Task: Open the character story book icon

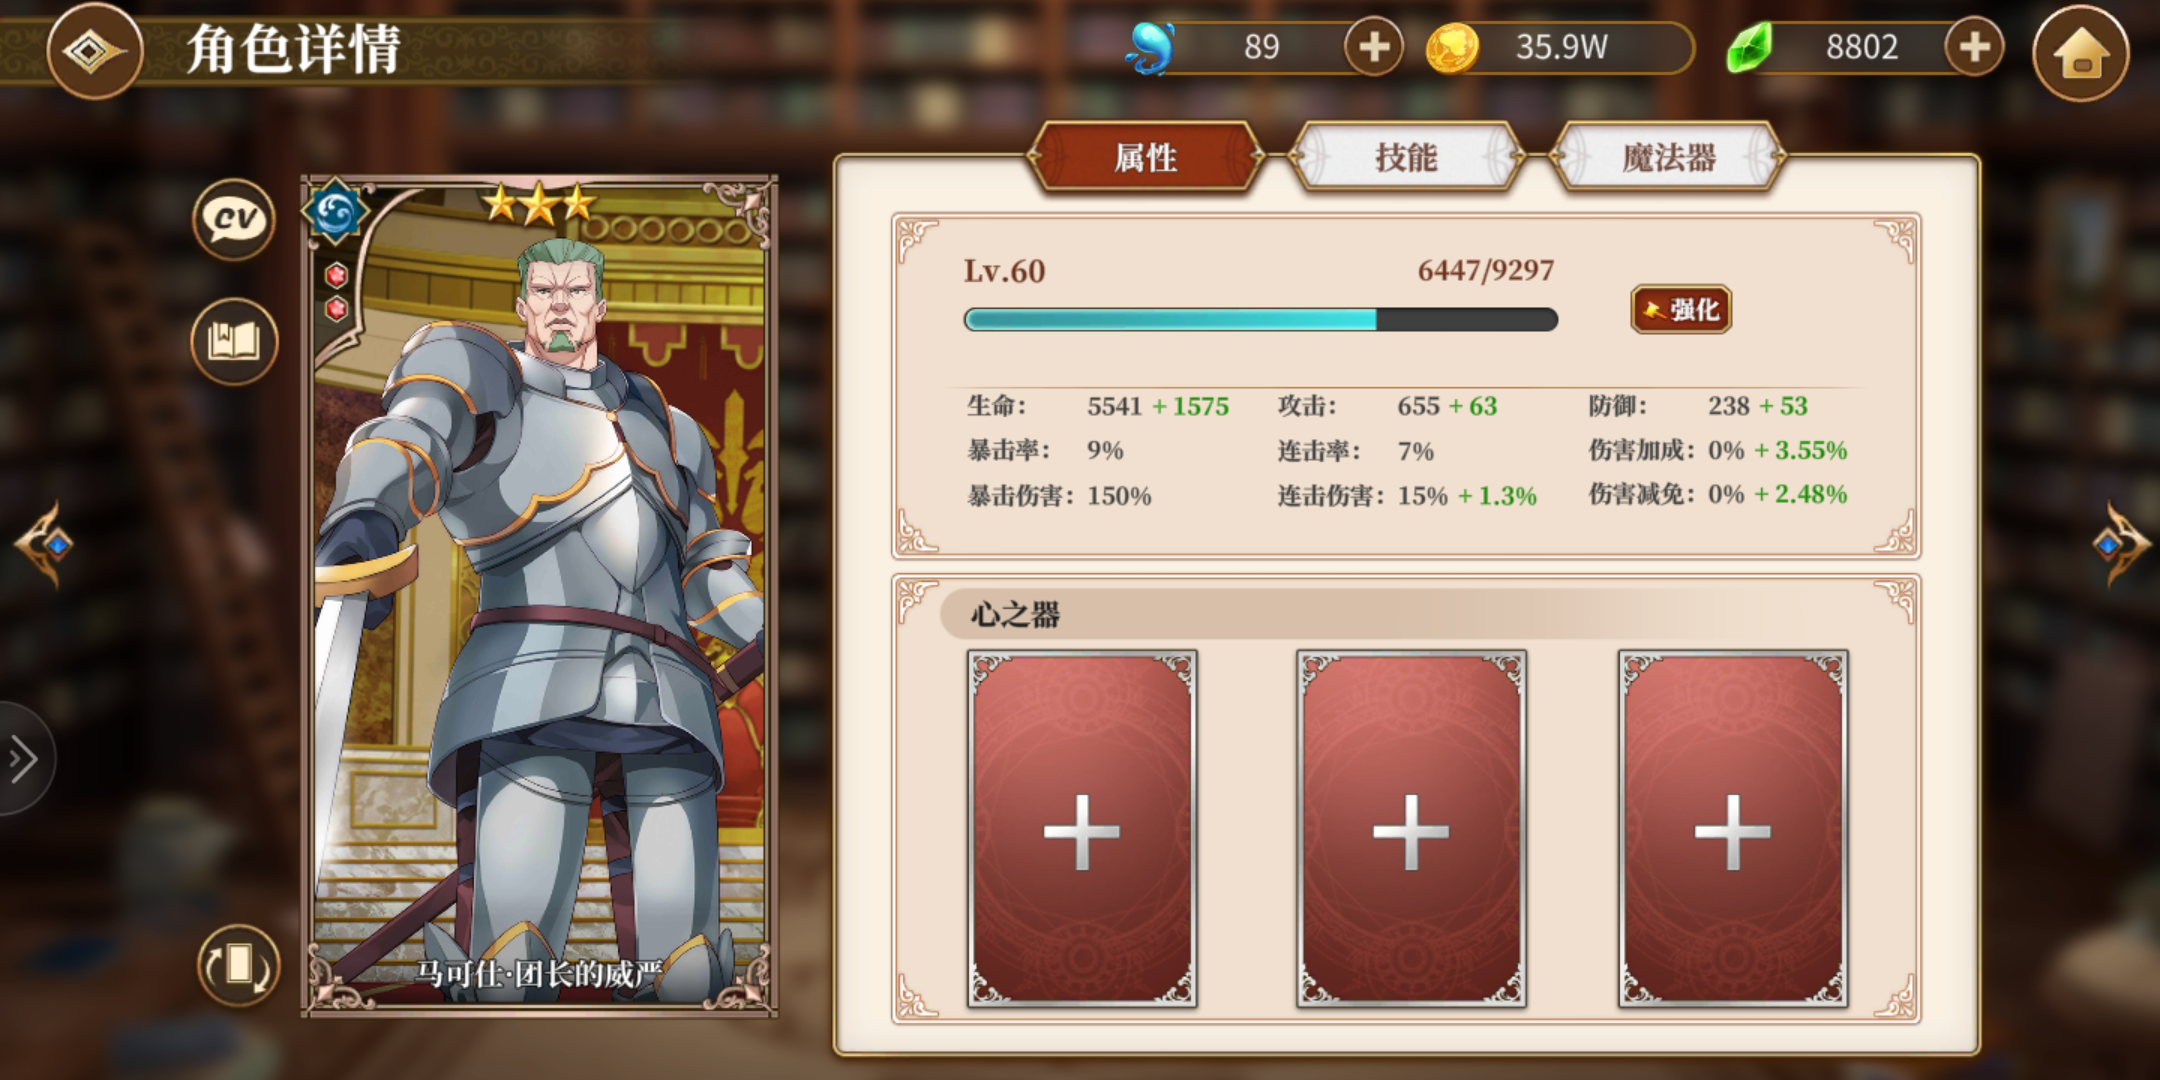Action: pyautogui.click(x=234, y=341)
